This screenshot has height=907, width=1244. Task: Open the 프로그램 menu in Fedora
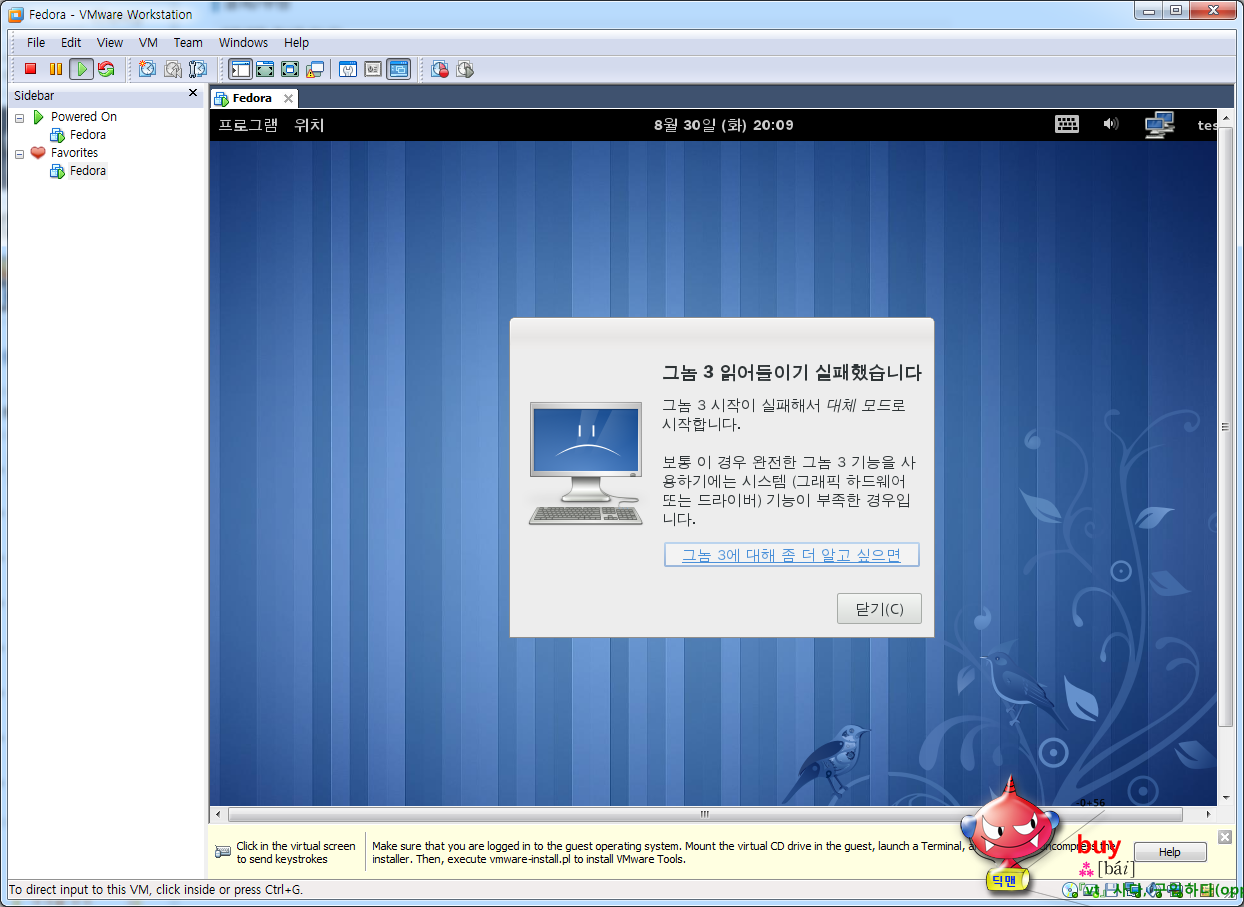click(248, 125)
